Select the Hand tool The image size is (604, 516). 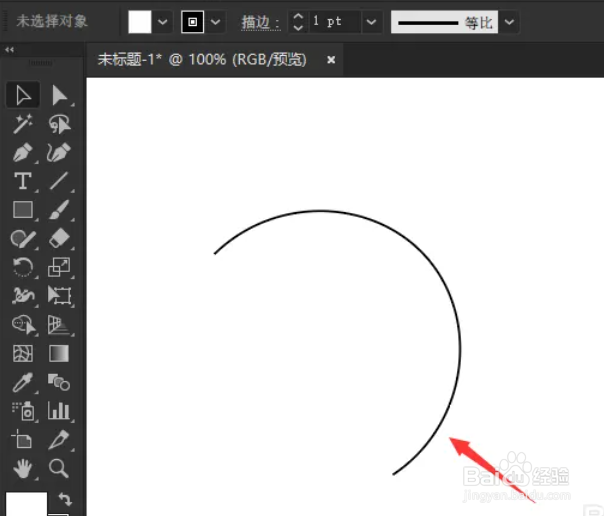pyautogui.click(x=23, y=469)
